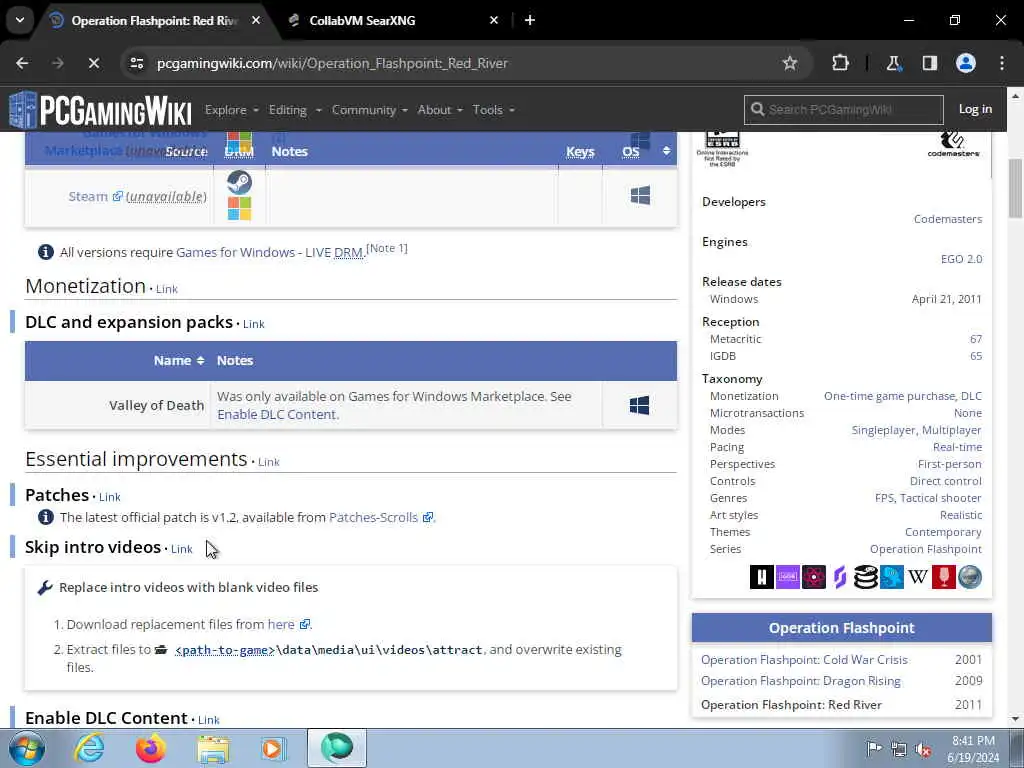Viewport: 1024px width, 768px height.
Task: Close the CollabVM SearXNG tab
Action: pos(494,20)
